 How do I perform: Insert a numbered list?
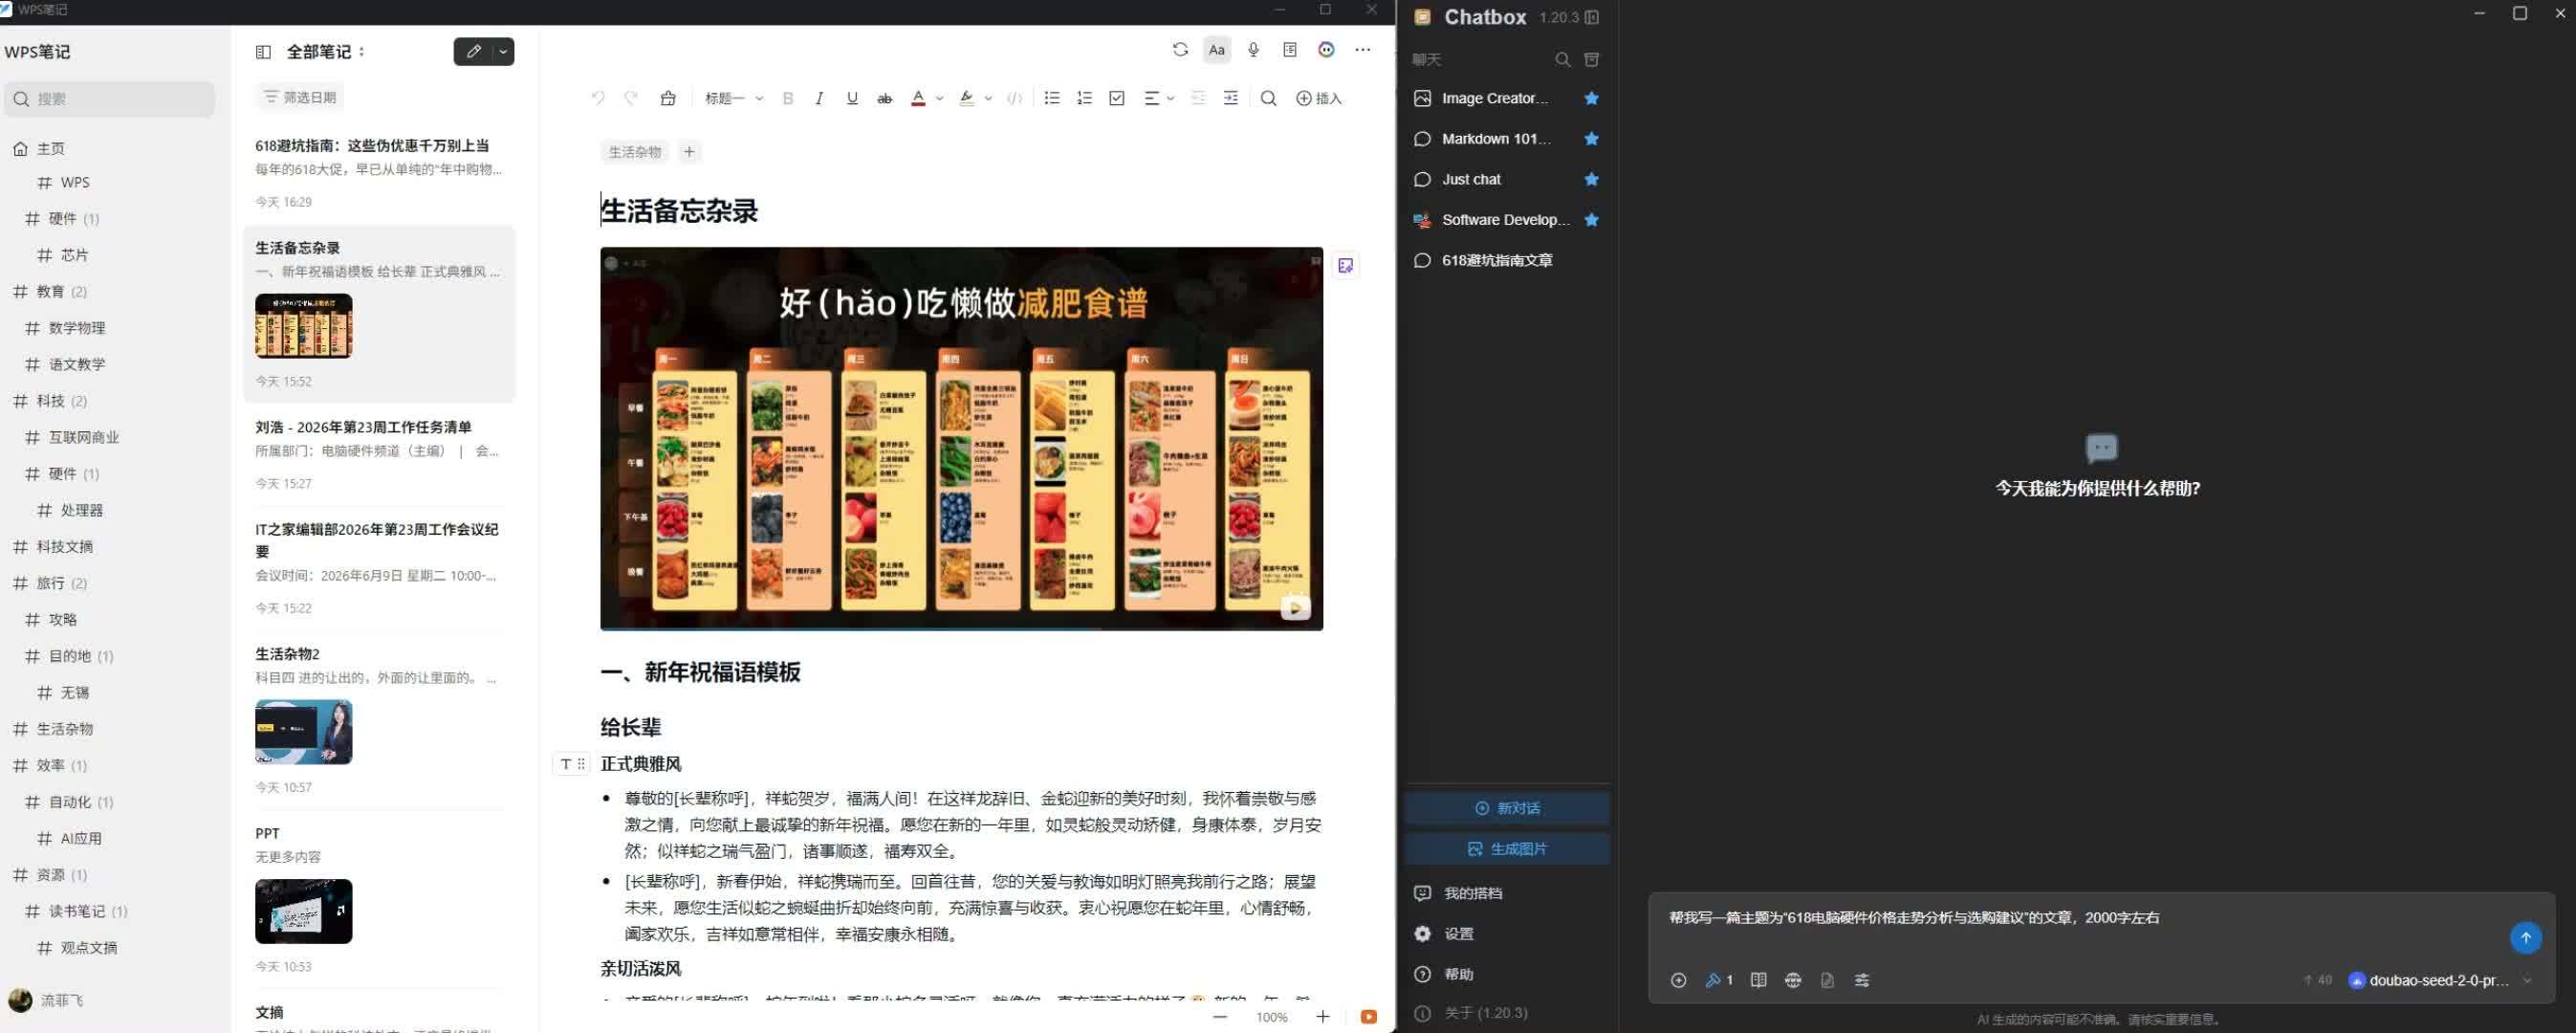[1084, 98]
